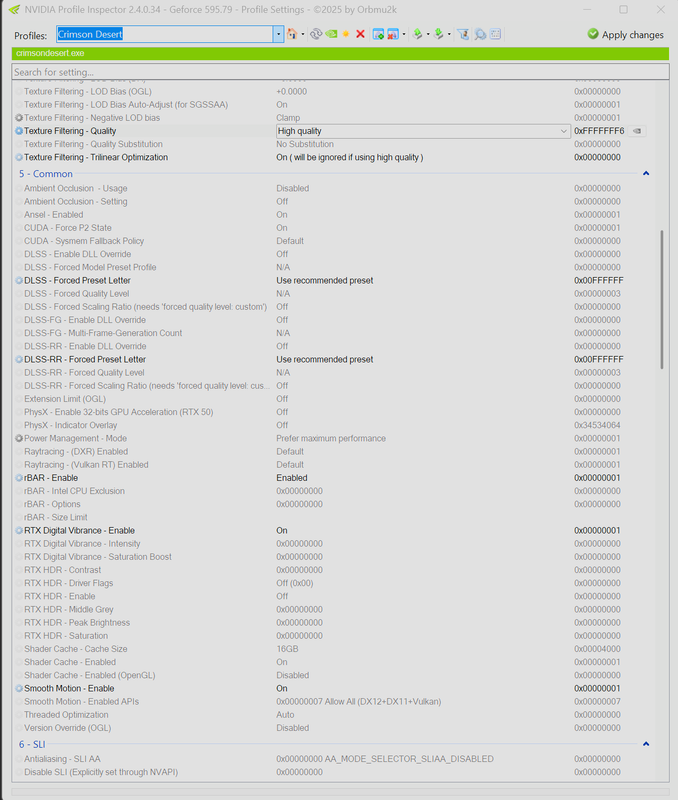Collapse the 6 - SLI section chevron
The image size is (678, 800).
[x=646, y=744]
